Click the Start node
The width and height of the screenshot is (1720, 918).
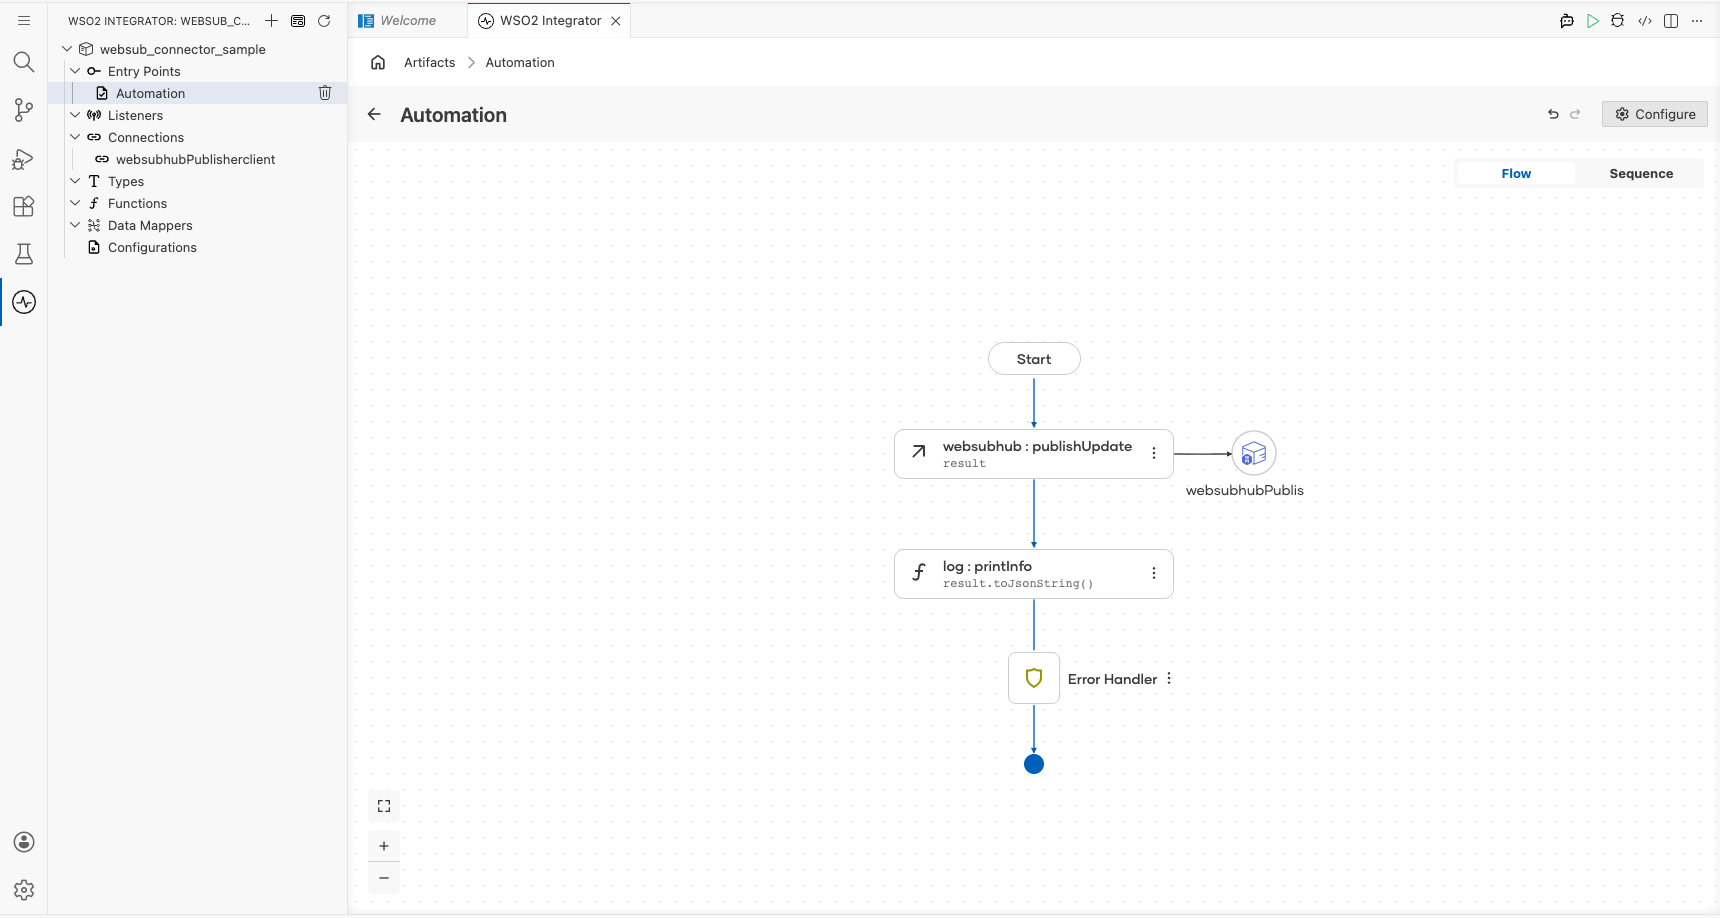pos(1034,359)
